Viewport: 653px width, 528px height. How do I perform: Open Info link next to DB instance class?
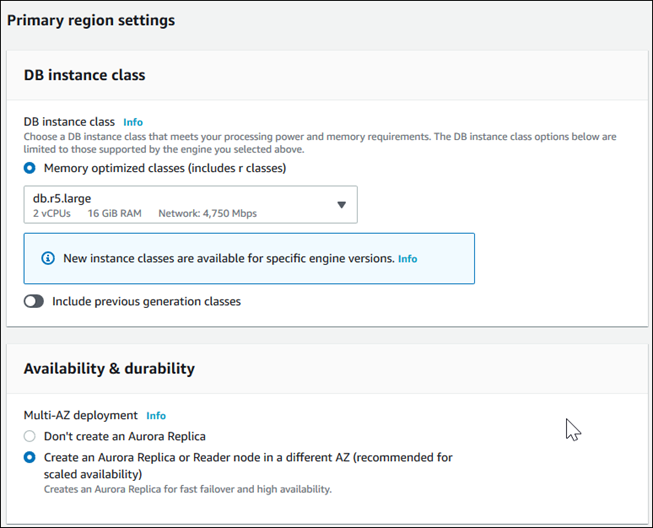click(133, 122)
